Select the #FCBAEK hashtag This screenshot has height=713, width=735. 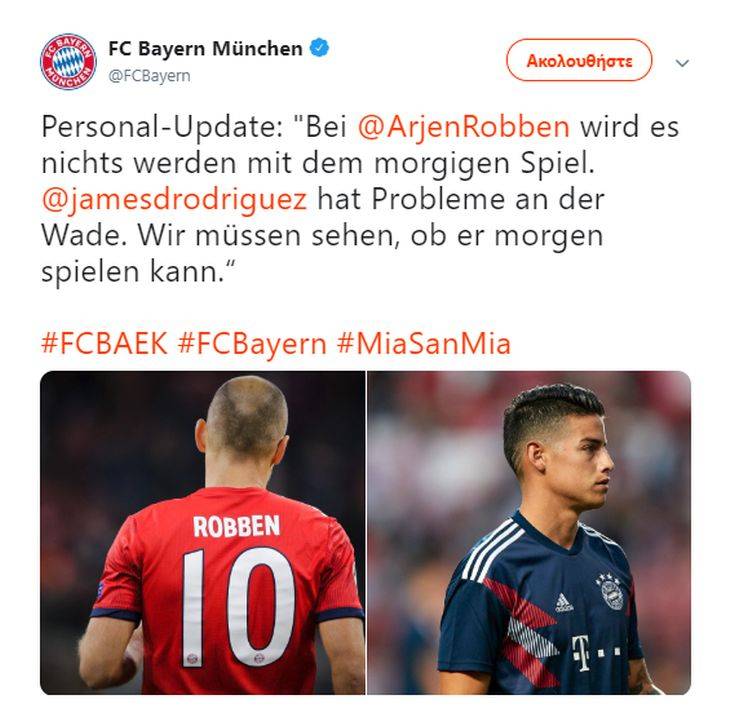click(x=104, y=344)
